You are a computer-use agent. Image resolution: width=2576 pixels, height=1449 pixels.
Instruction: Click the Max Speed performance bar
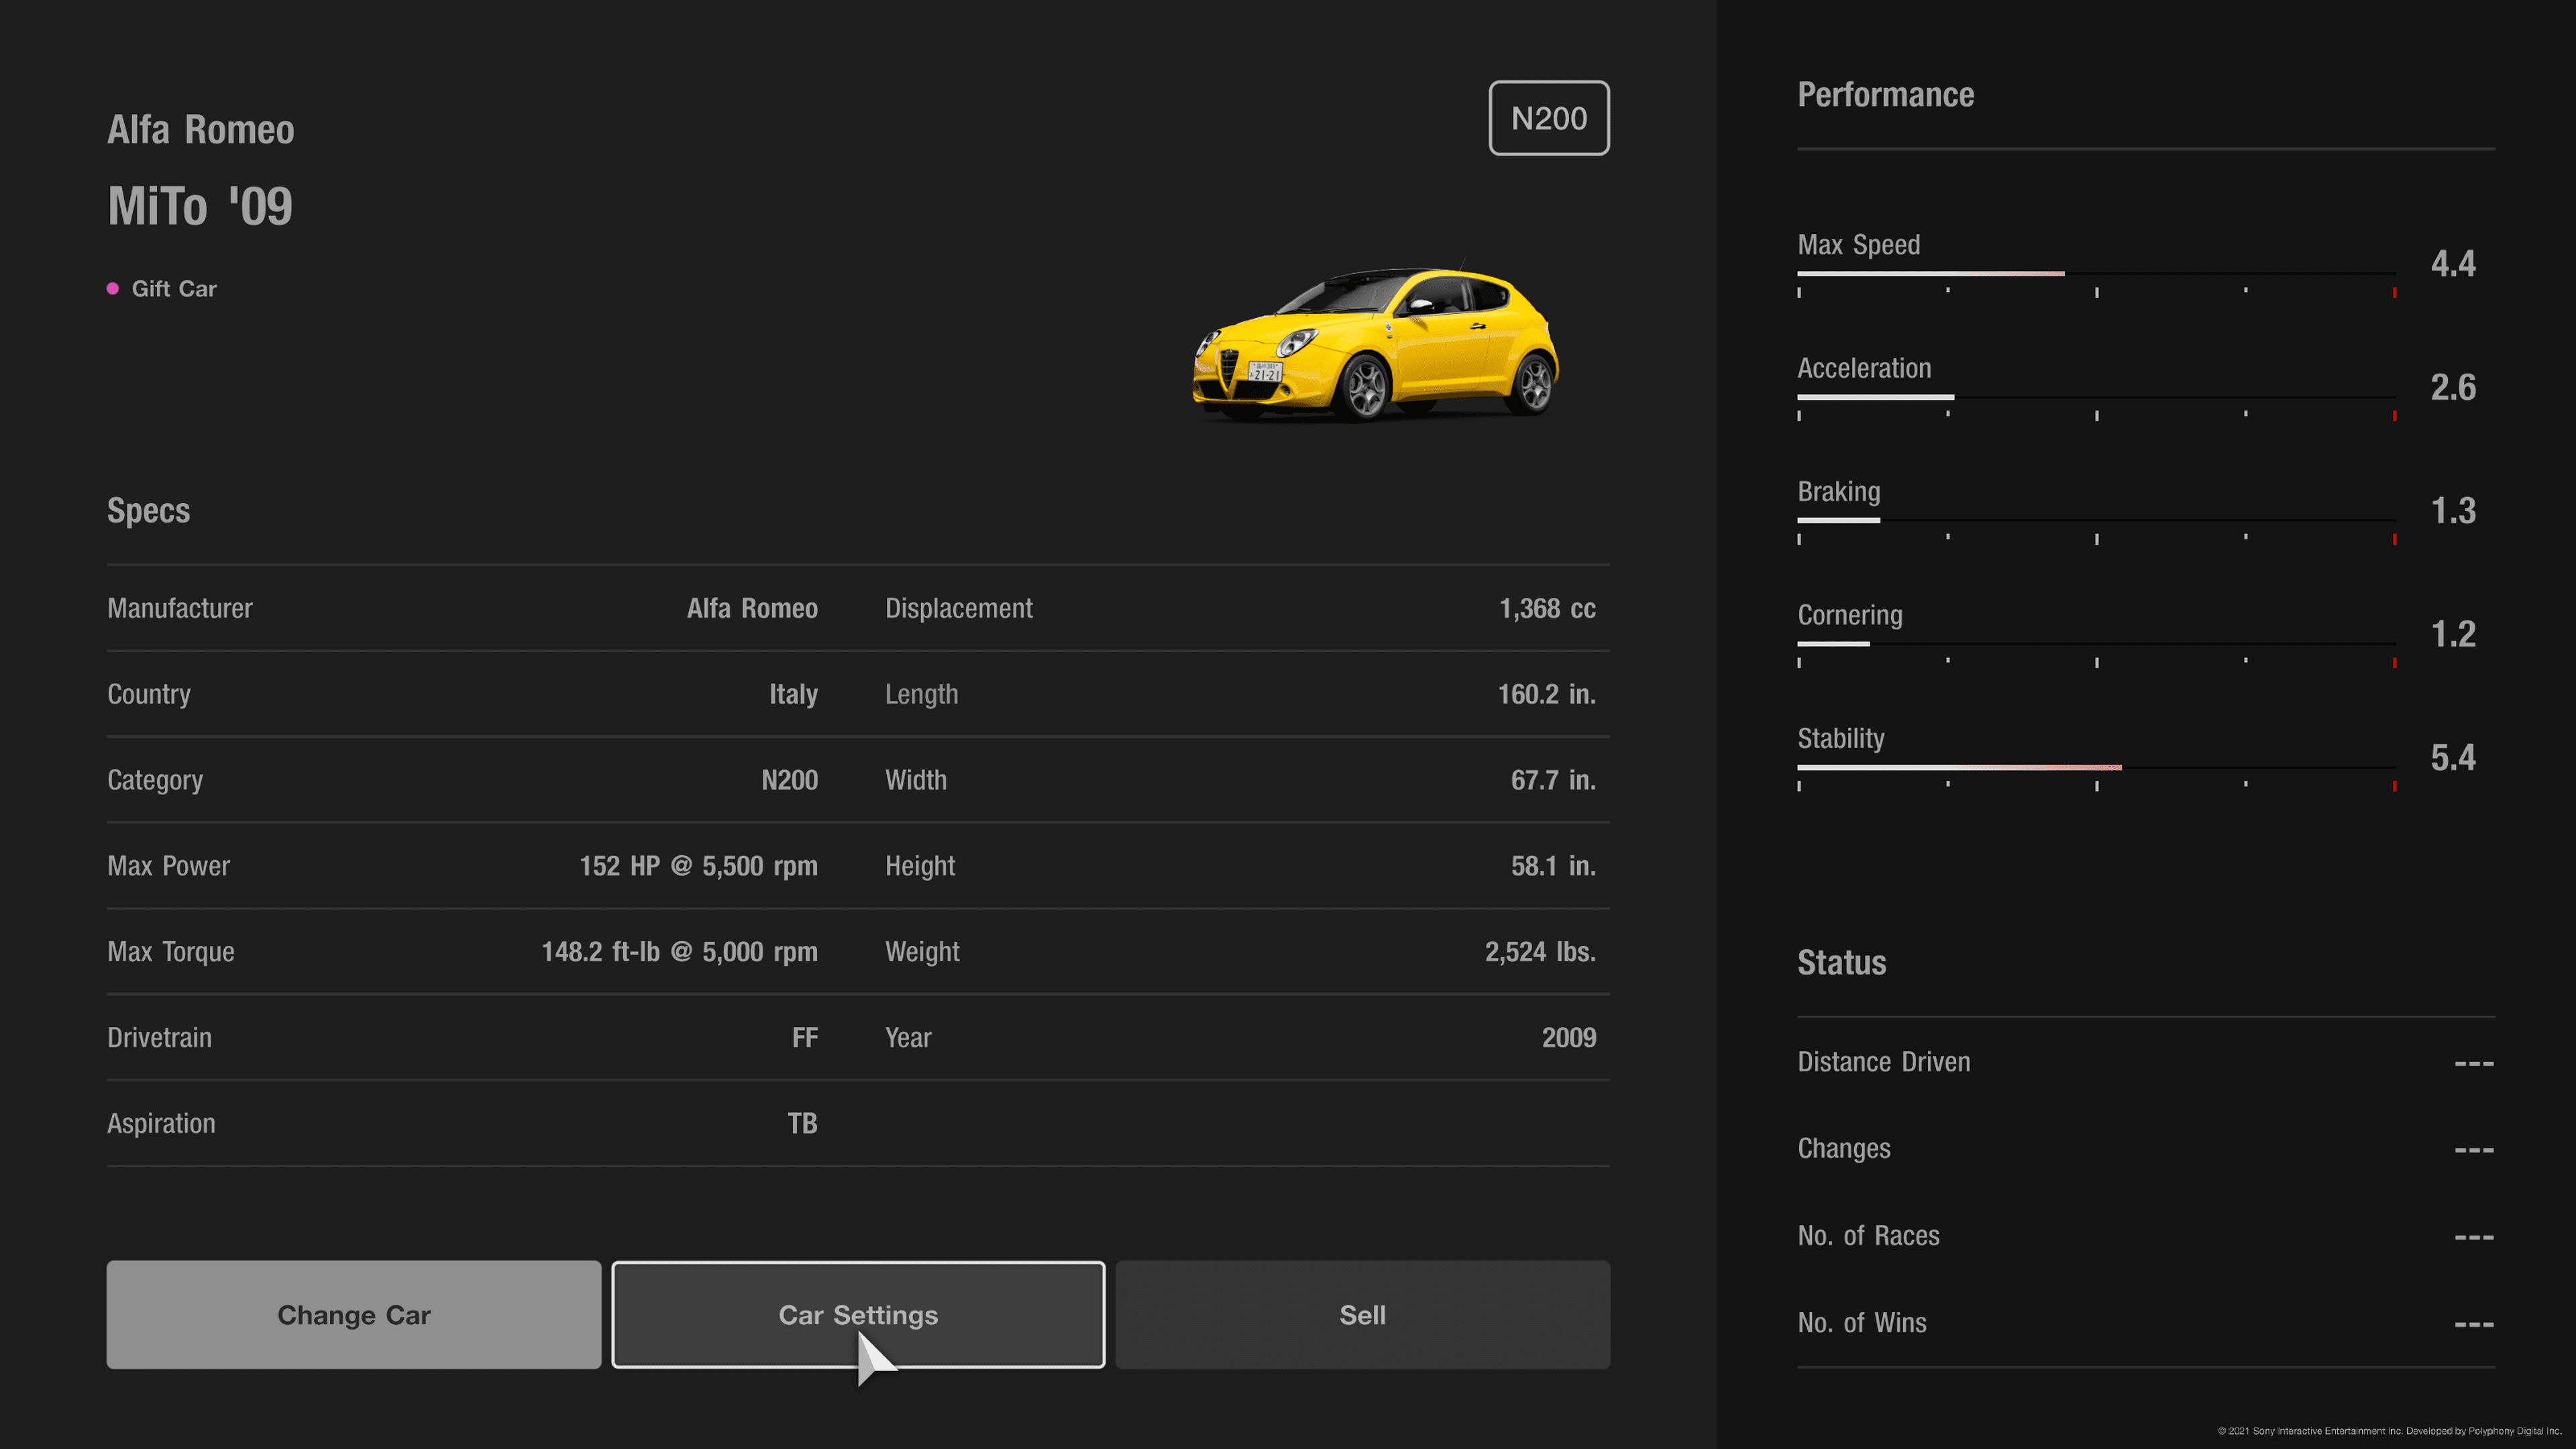(2096, 273)
